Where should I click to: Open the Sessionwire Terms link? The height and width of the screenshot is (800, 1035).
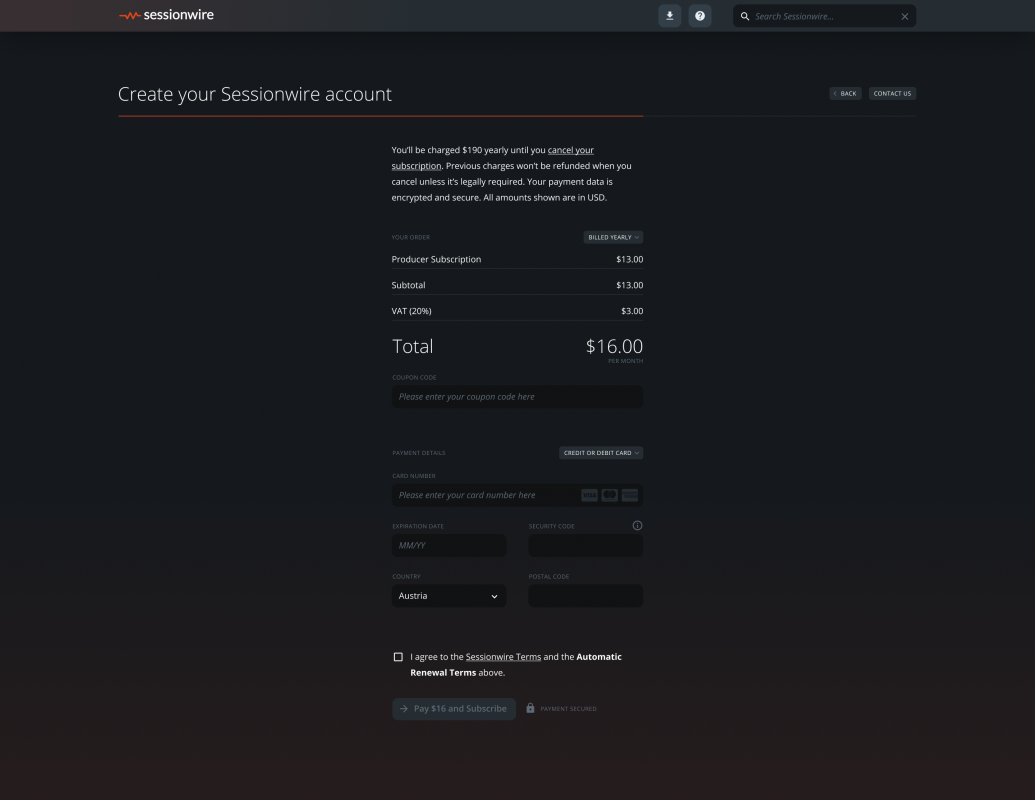[503, 657]
